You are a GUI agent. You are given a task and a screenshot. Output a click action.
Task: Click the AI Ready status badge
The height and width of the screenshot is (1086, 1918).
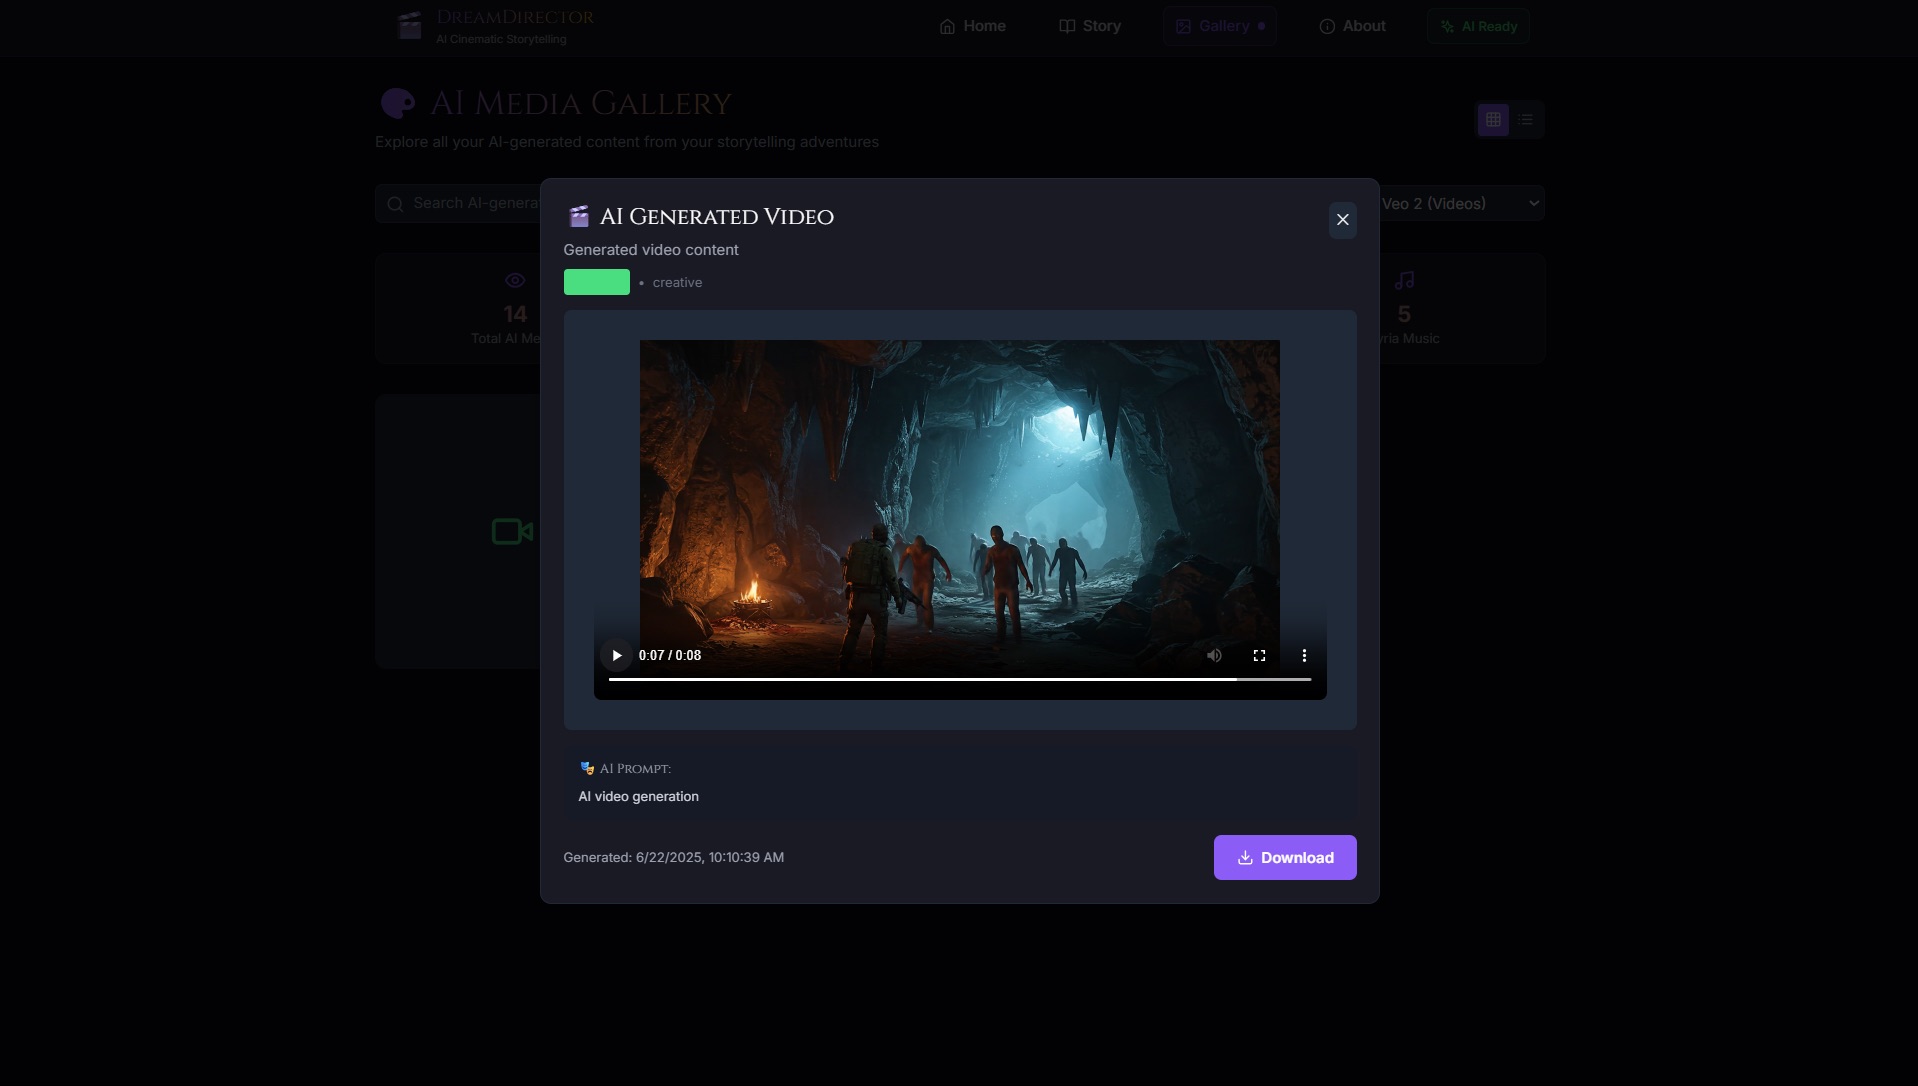click(1478, 26)
